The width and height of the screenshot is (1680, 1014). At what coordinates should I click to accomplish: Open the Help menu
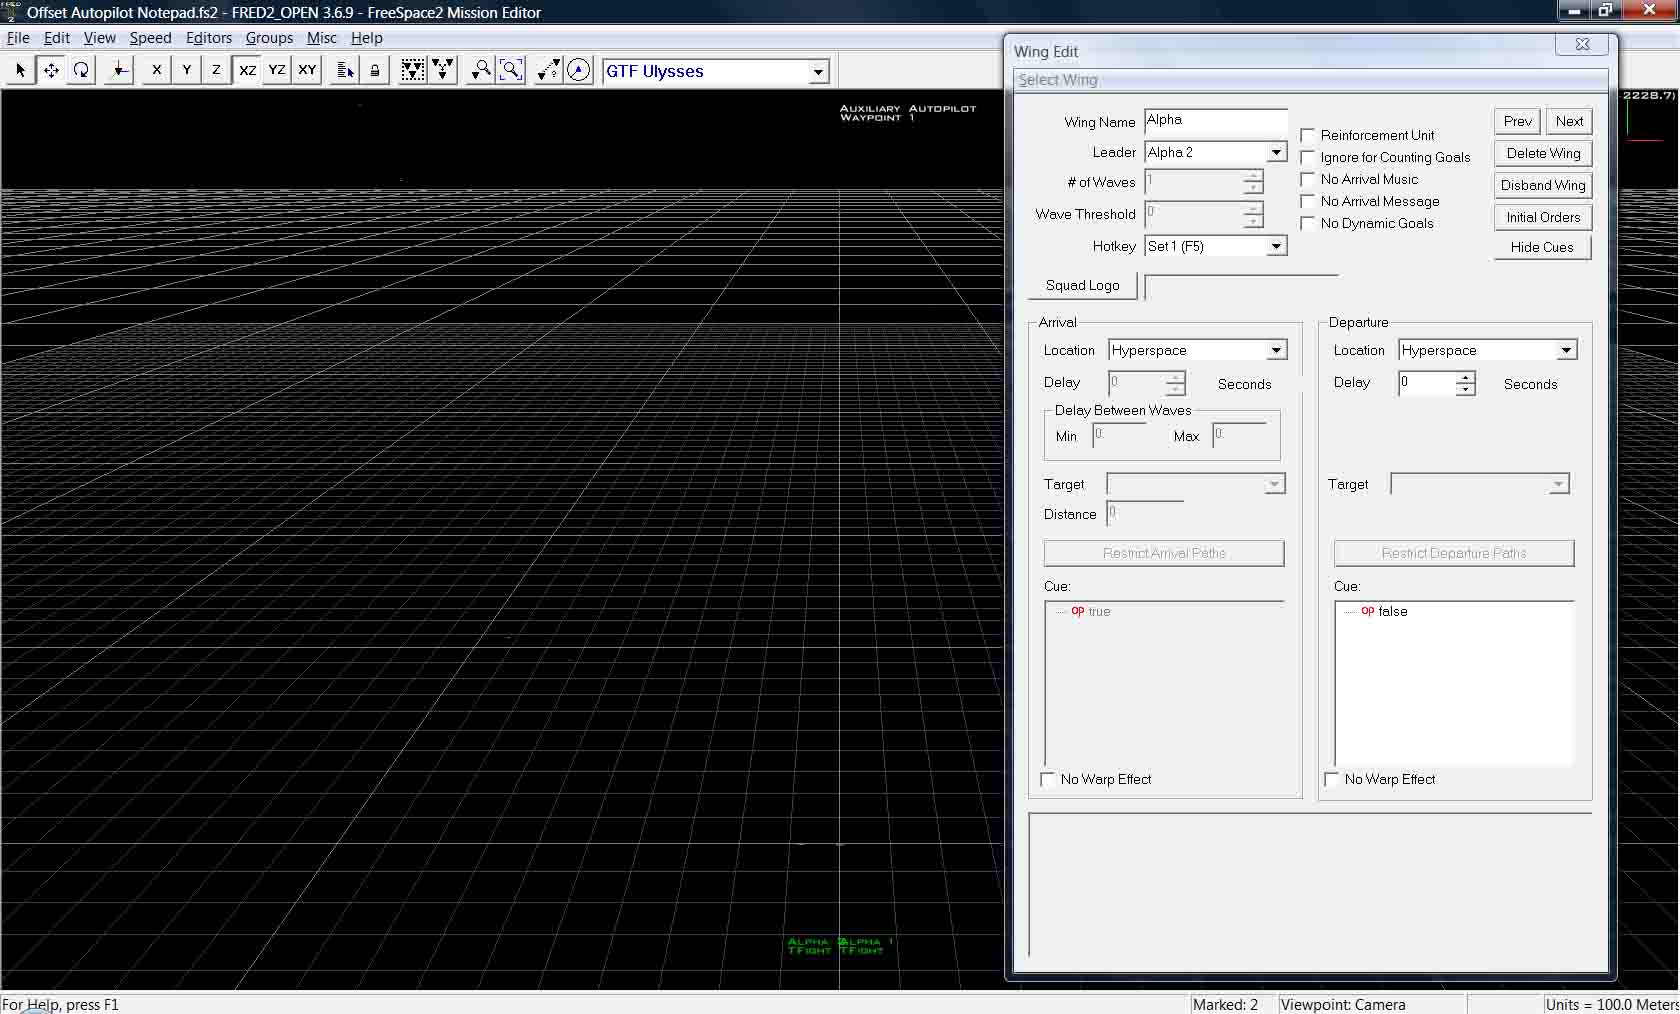366,38
